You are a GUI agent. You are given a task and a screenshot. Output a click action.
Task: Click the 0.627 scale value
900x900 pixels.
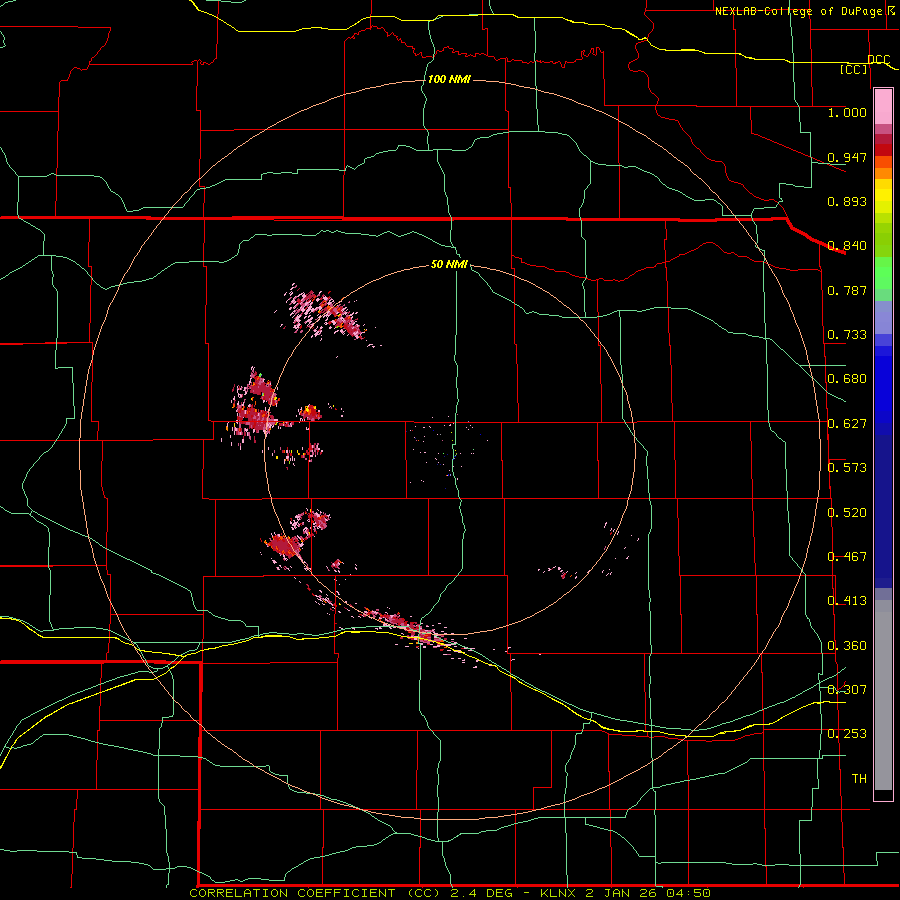[x=847, y=424]
